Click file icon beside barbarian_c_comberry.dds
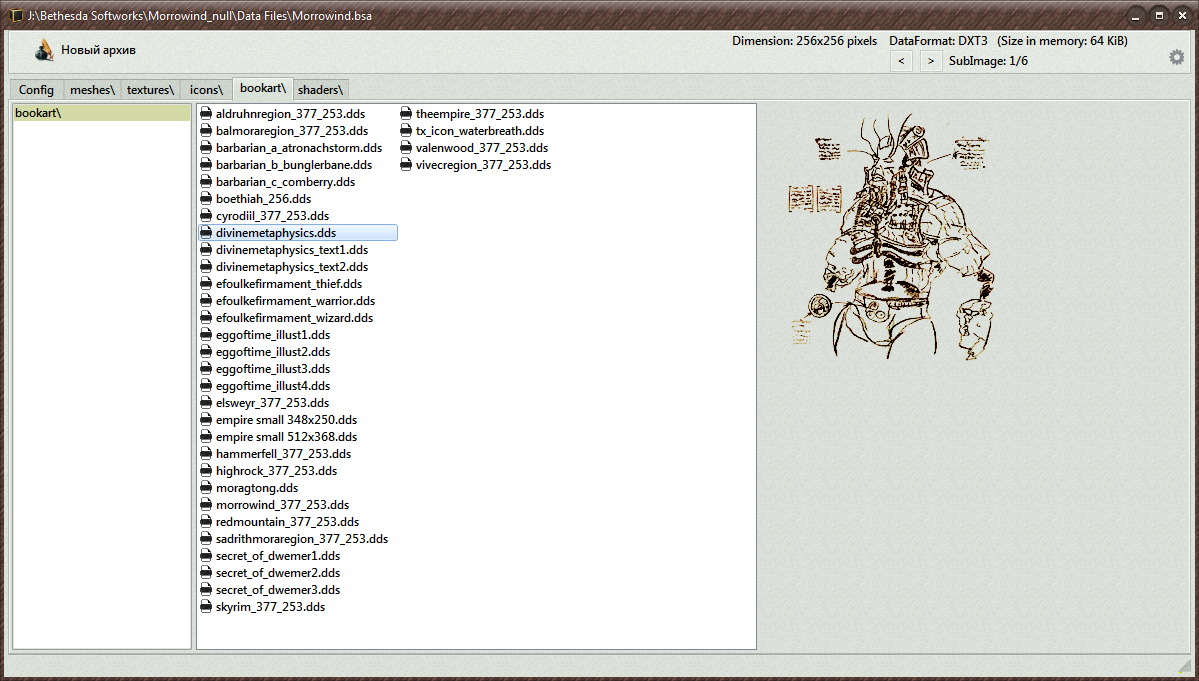The height and width of the screenshot is (681, 1199). click(206, 182)
